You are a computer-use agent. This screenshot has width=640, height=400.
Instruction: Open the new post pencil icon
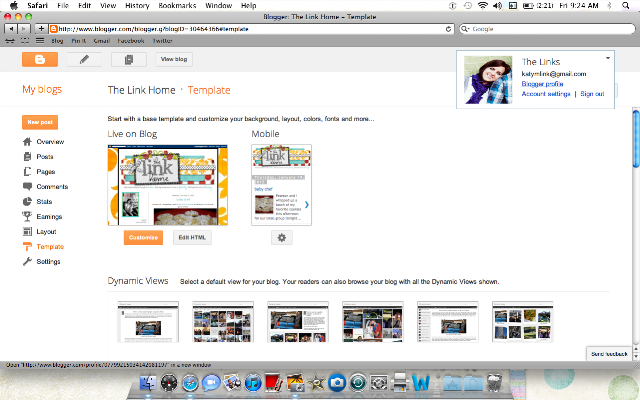tap(84, 60)
